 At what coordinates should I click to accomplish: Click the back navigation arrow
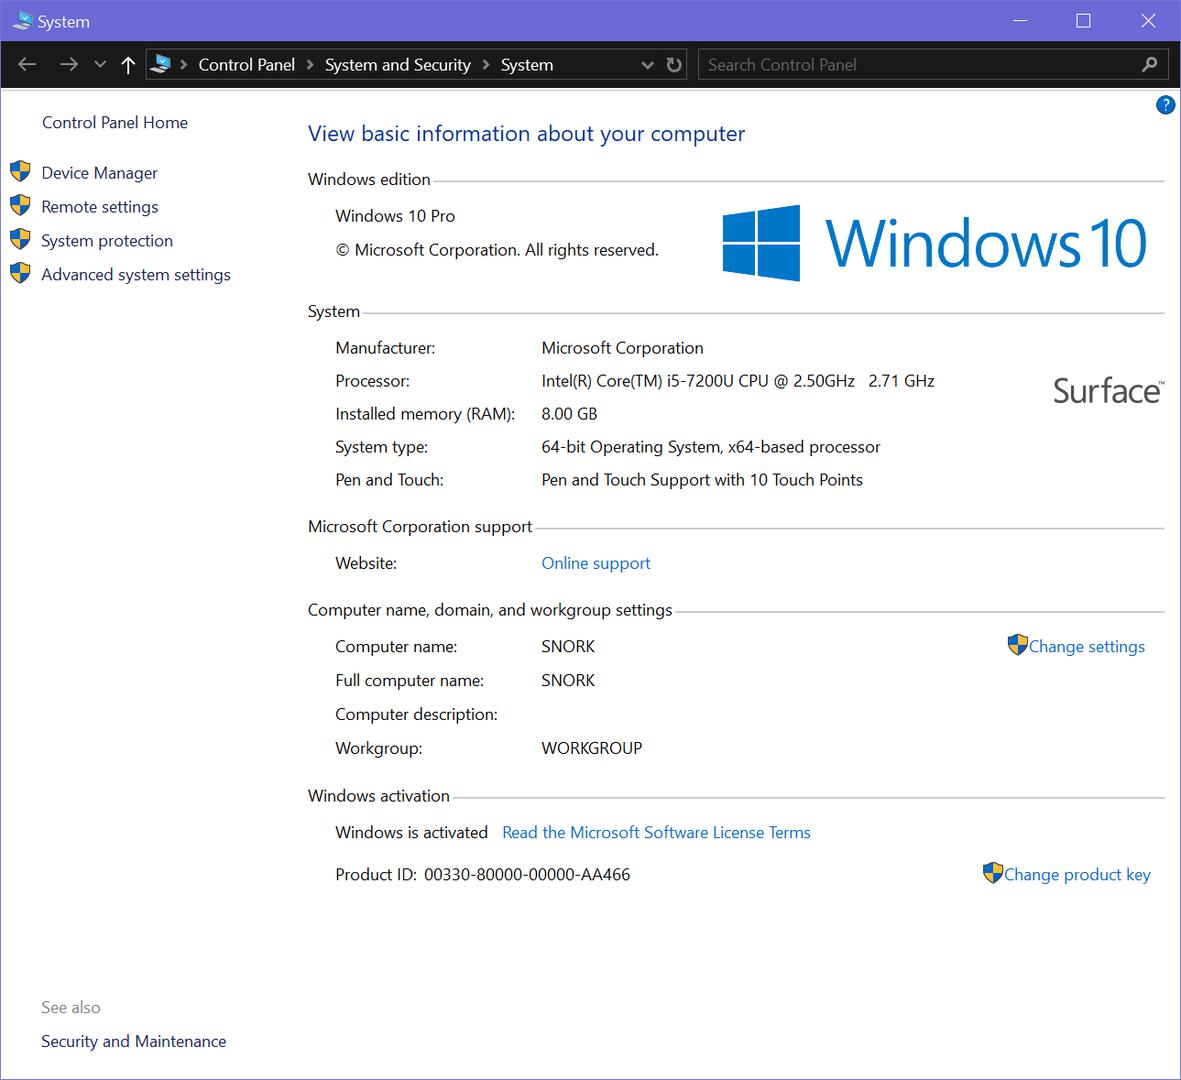[27, 65]
